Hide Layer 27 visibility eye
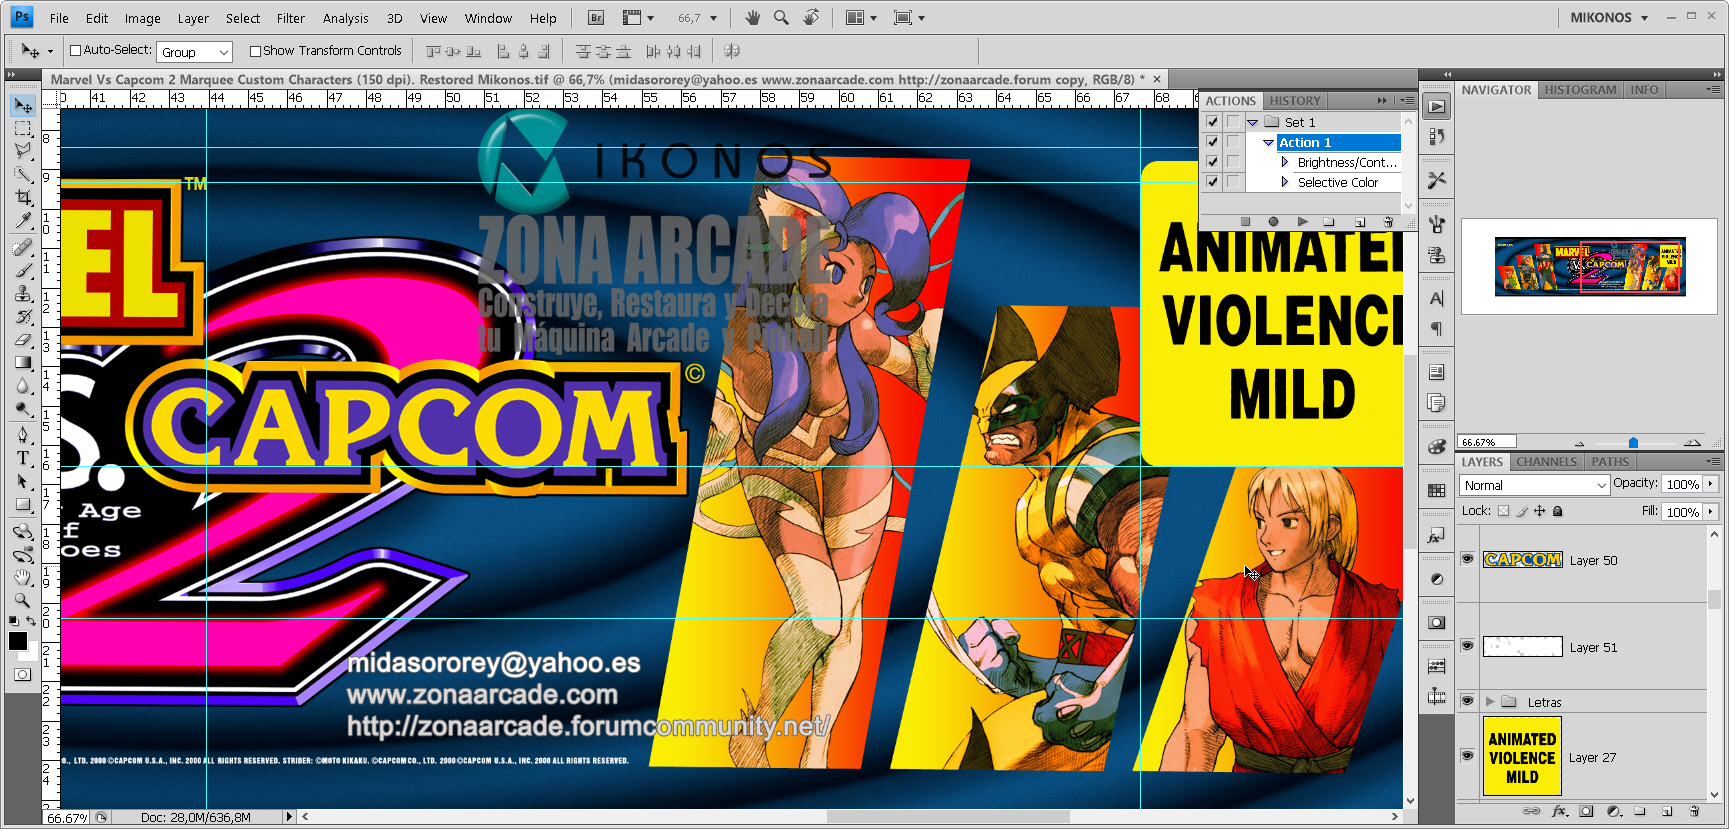The width and height of the screenshot is (1729, 829). point(1467,756)
